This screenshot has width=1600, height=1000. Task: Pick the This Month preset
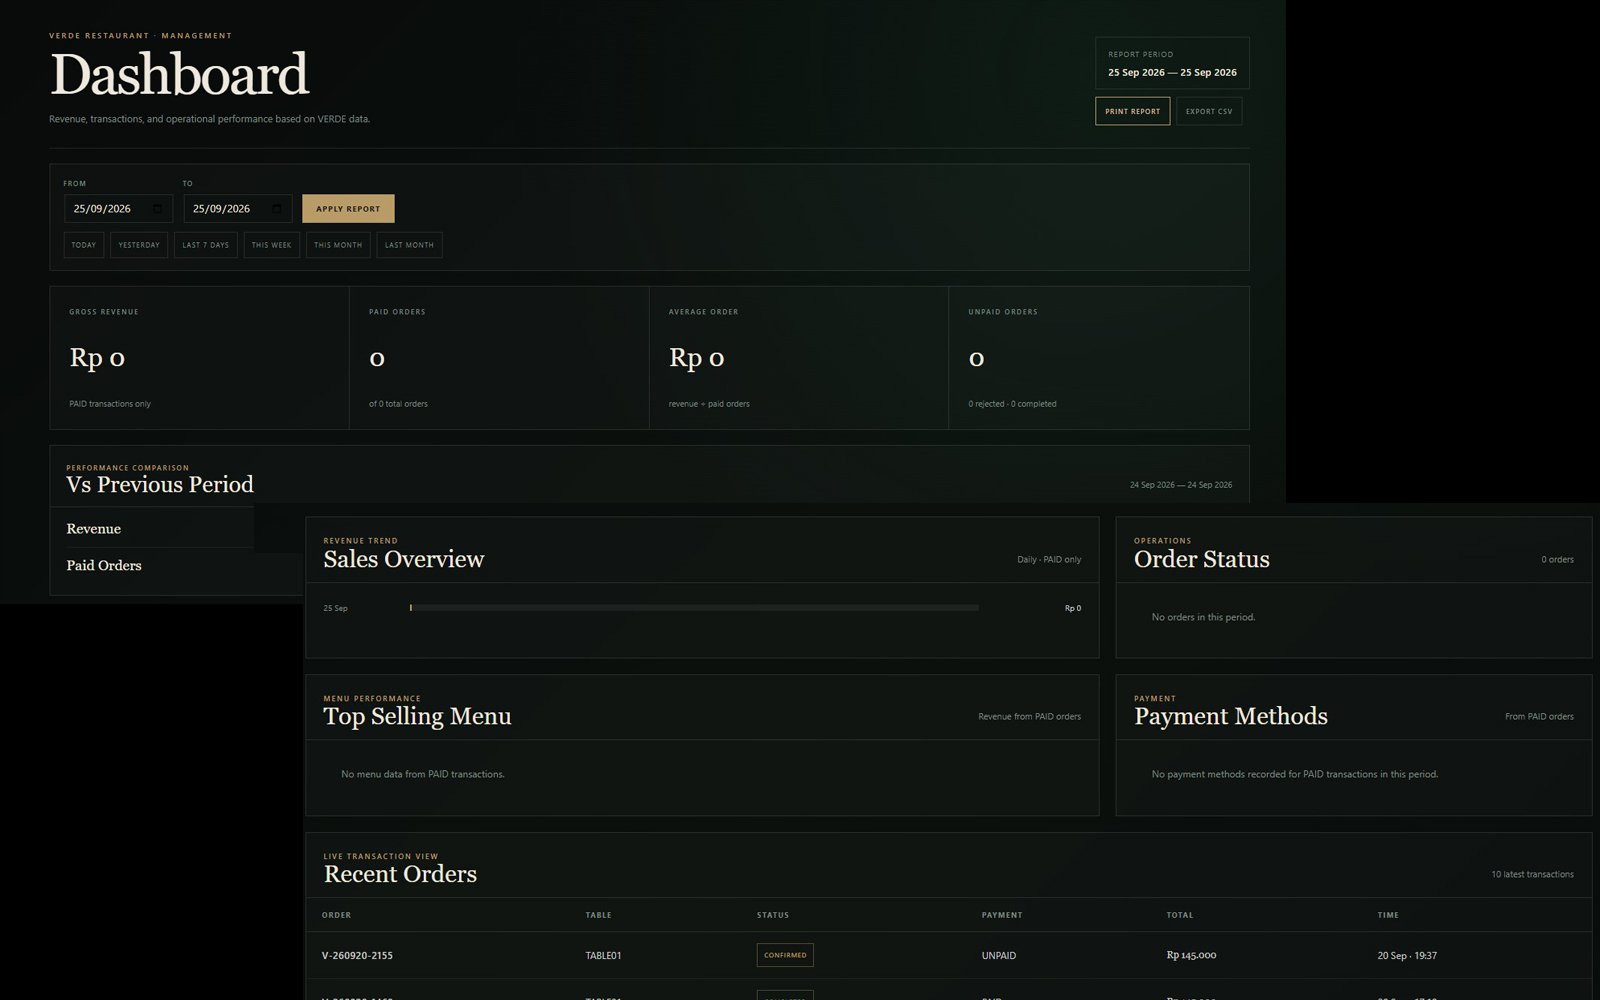coord(338,245)
